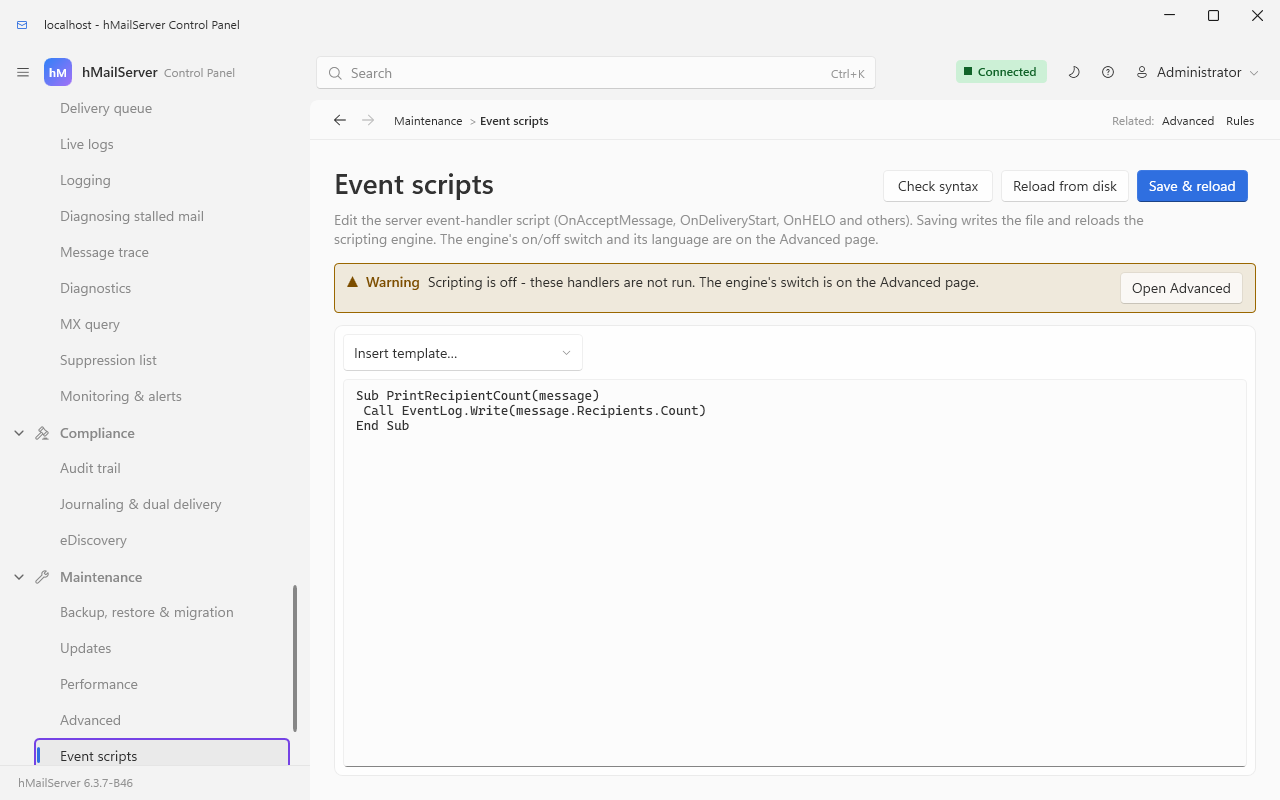Screen dimensions: 1280x800
Task: Go back with the left arrow
Action: point(340,120)
